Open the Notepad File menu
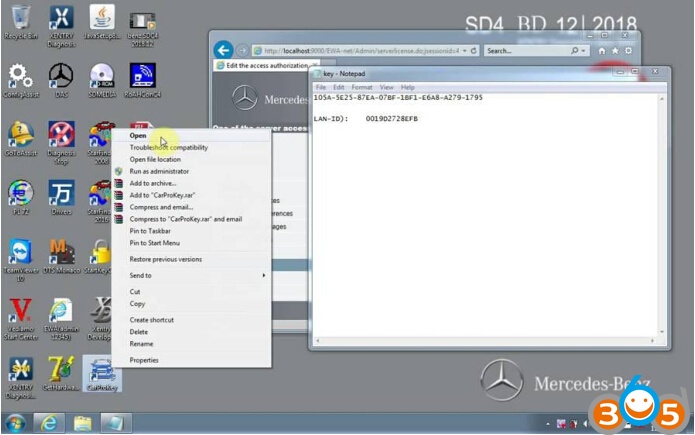Image resolution: width=695 pixels, height=435 pixels. coord(321,87)
